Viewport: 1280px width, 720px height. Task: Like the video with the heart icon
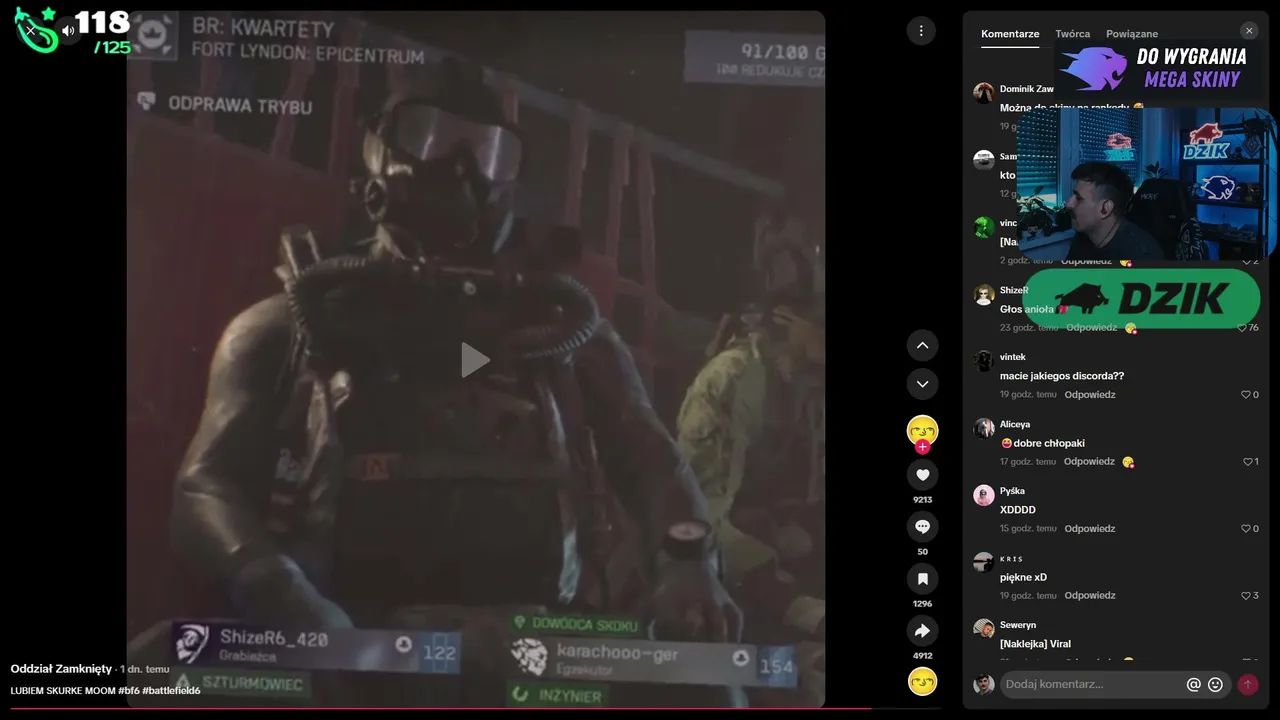(922, 475)
